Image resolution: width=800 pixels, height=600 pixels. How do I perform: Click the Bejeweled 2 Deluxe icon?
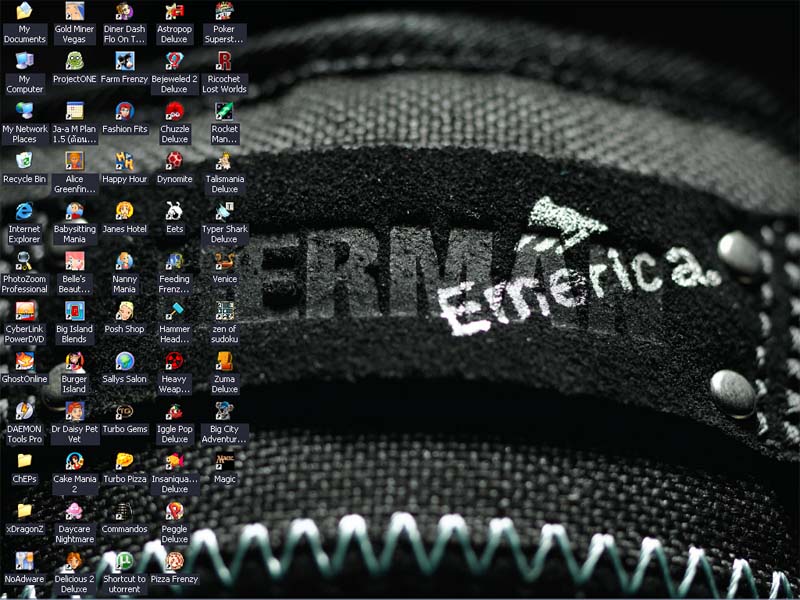(174, 61)
